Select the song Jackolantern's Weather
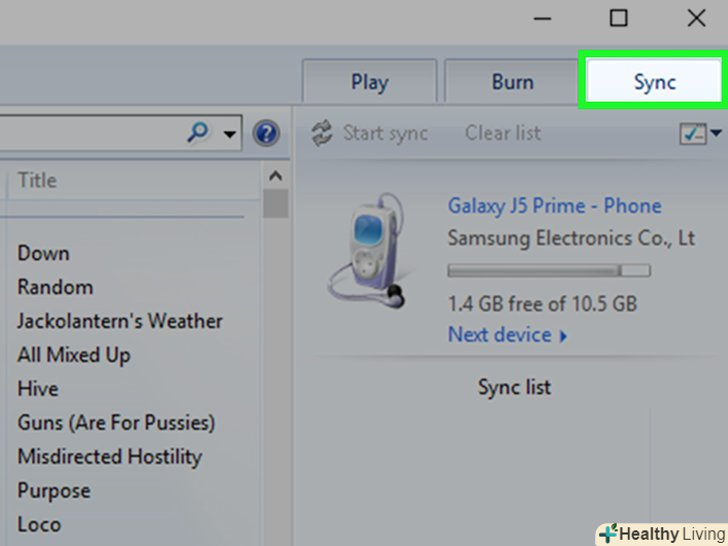Image resolution: width=728 pixels, height=546 pixels. coord(120,321)
